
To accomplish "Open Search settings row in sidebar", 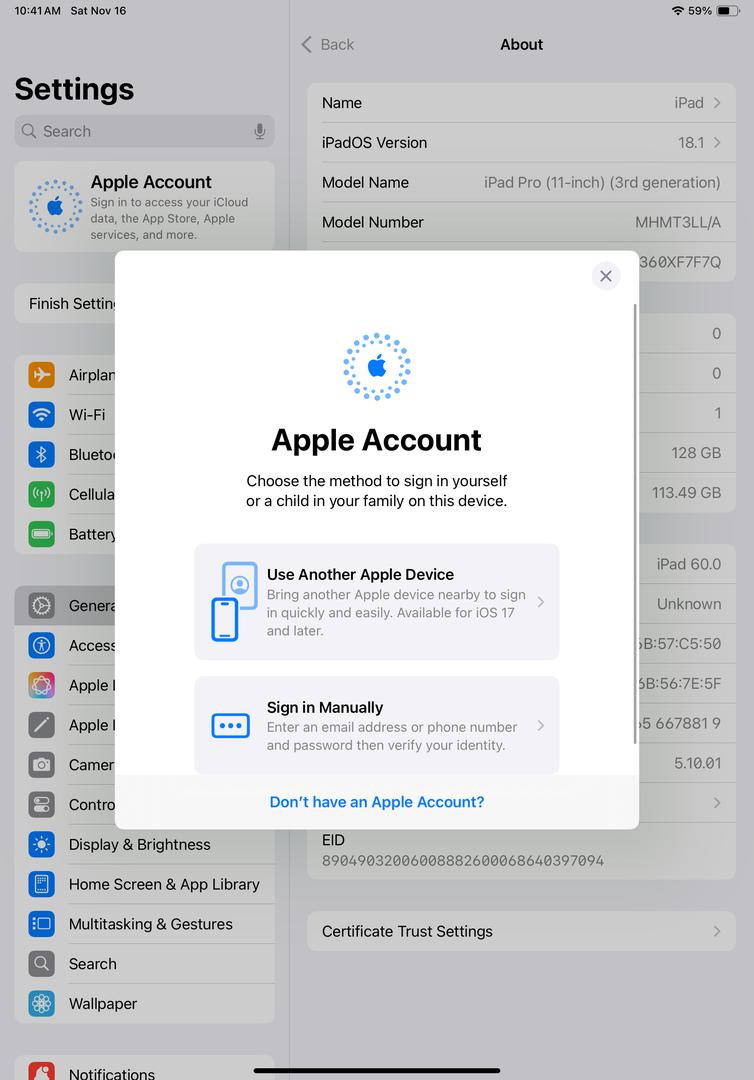I will coord(145,964).
